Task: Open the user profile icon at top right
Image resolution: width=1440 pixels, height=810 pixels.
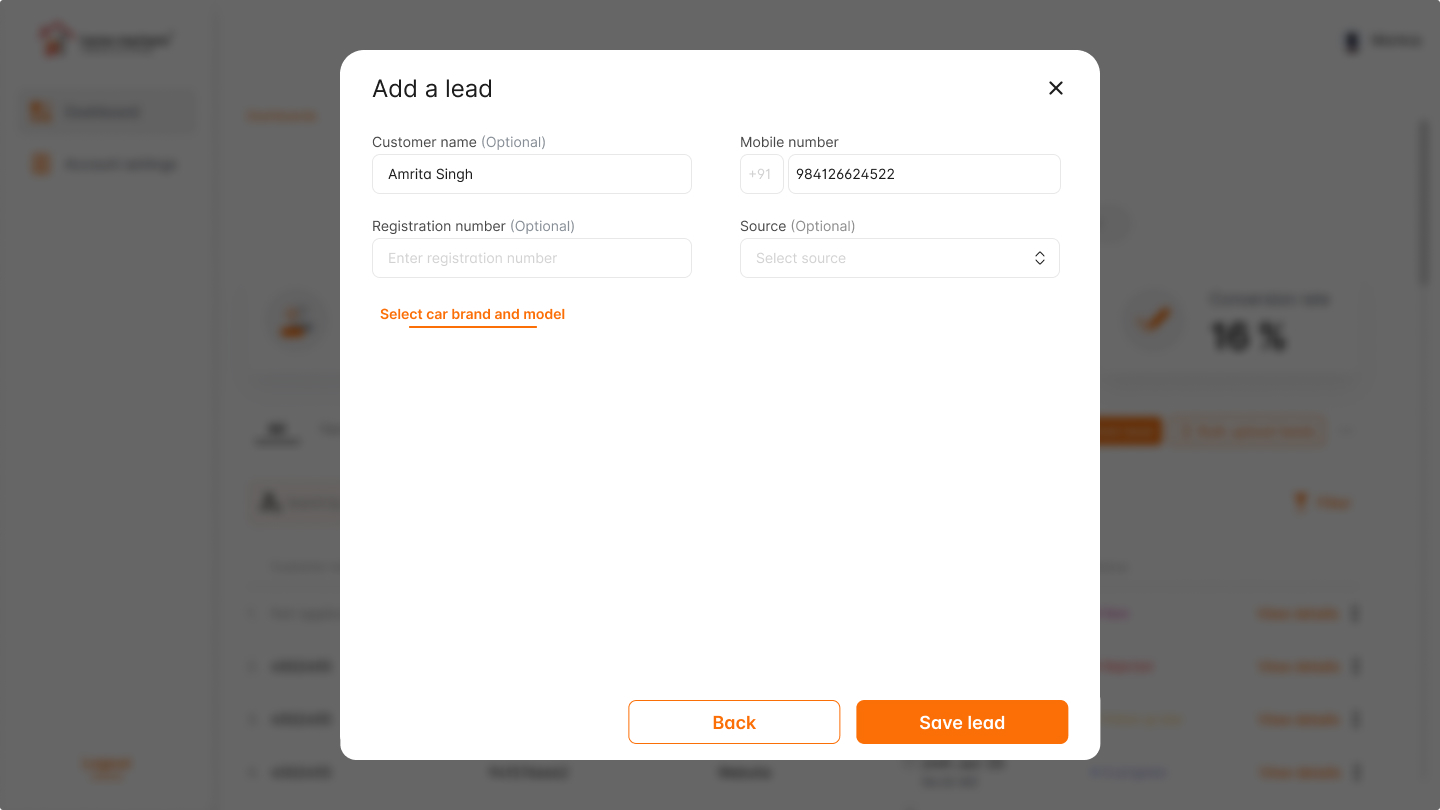Action: (x=1352, y=42)
